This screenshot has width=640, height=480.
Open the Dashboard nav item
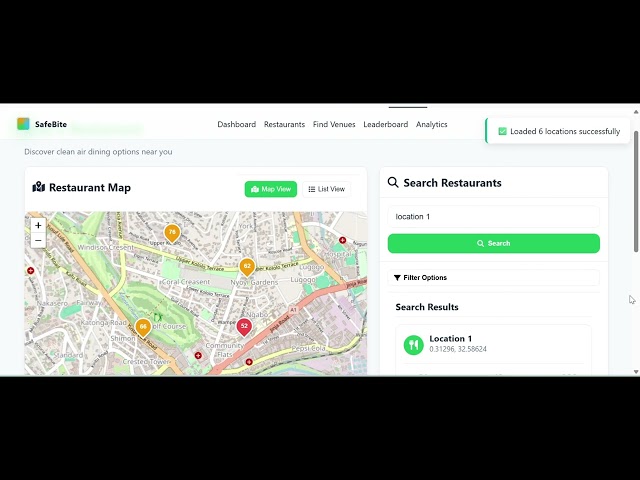coord(236,124)
